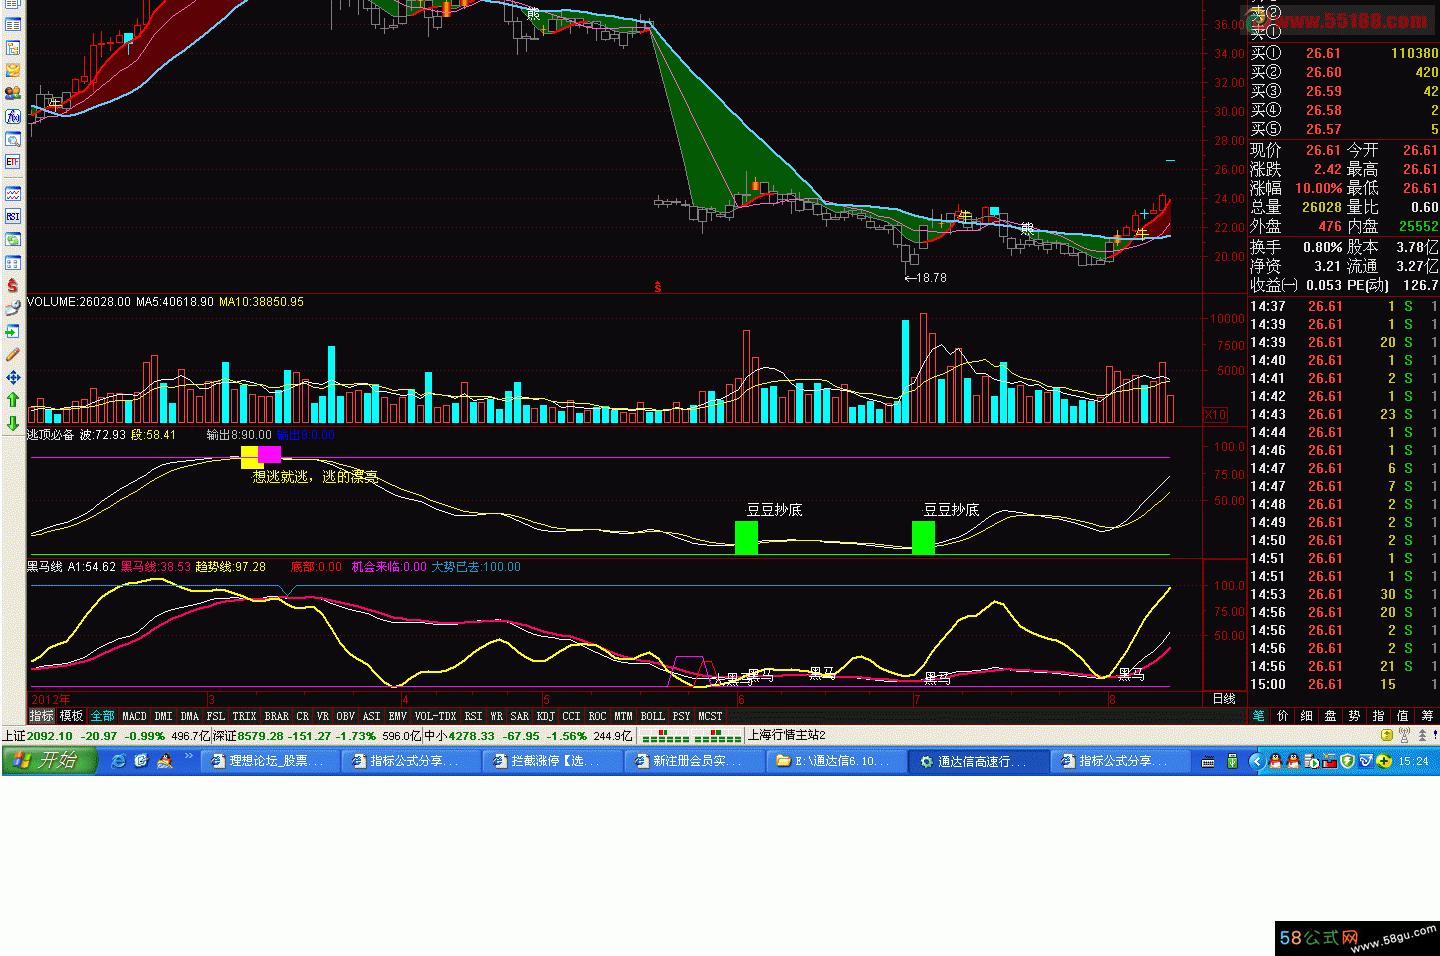This screenshot has height=956, width=1440.
Task: Select the pencil drawing tool
Action: pos(12,354)
